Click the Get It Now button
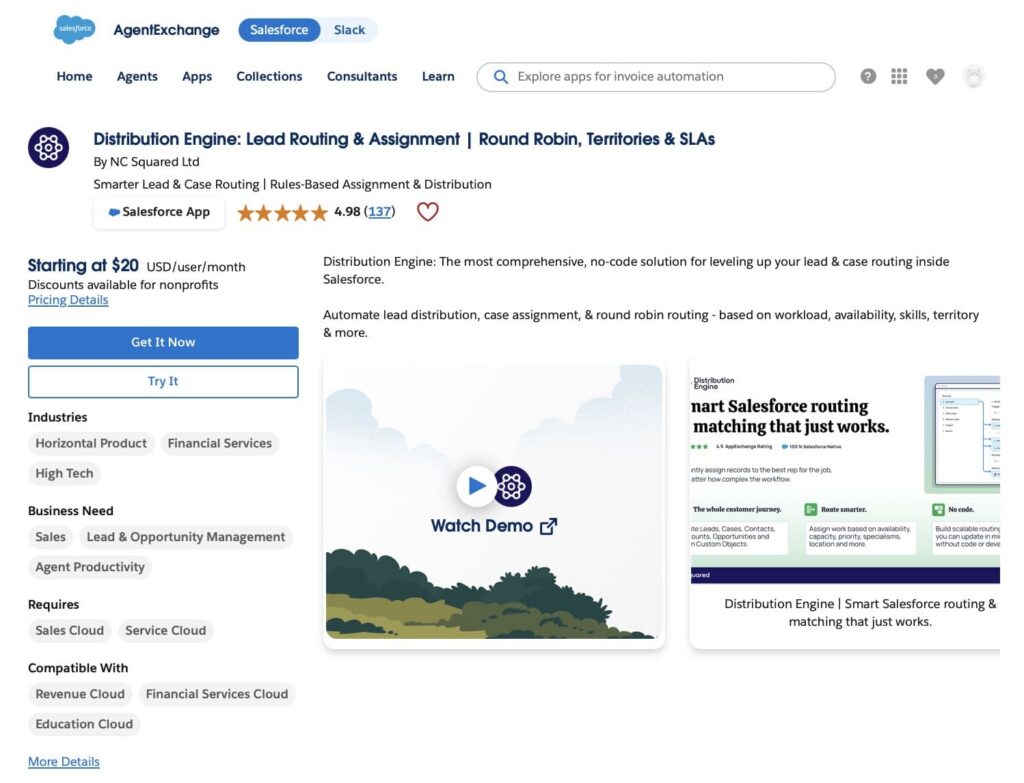 click(163, 343)
